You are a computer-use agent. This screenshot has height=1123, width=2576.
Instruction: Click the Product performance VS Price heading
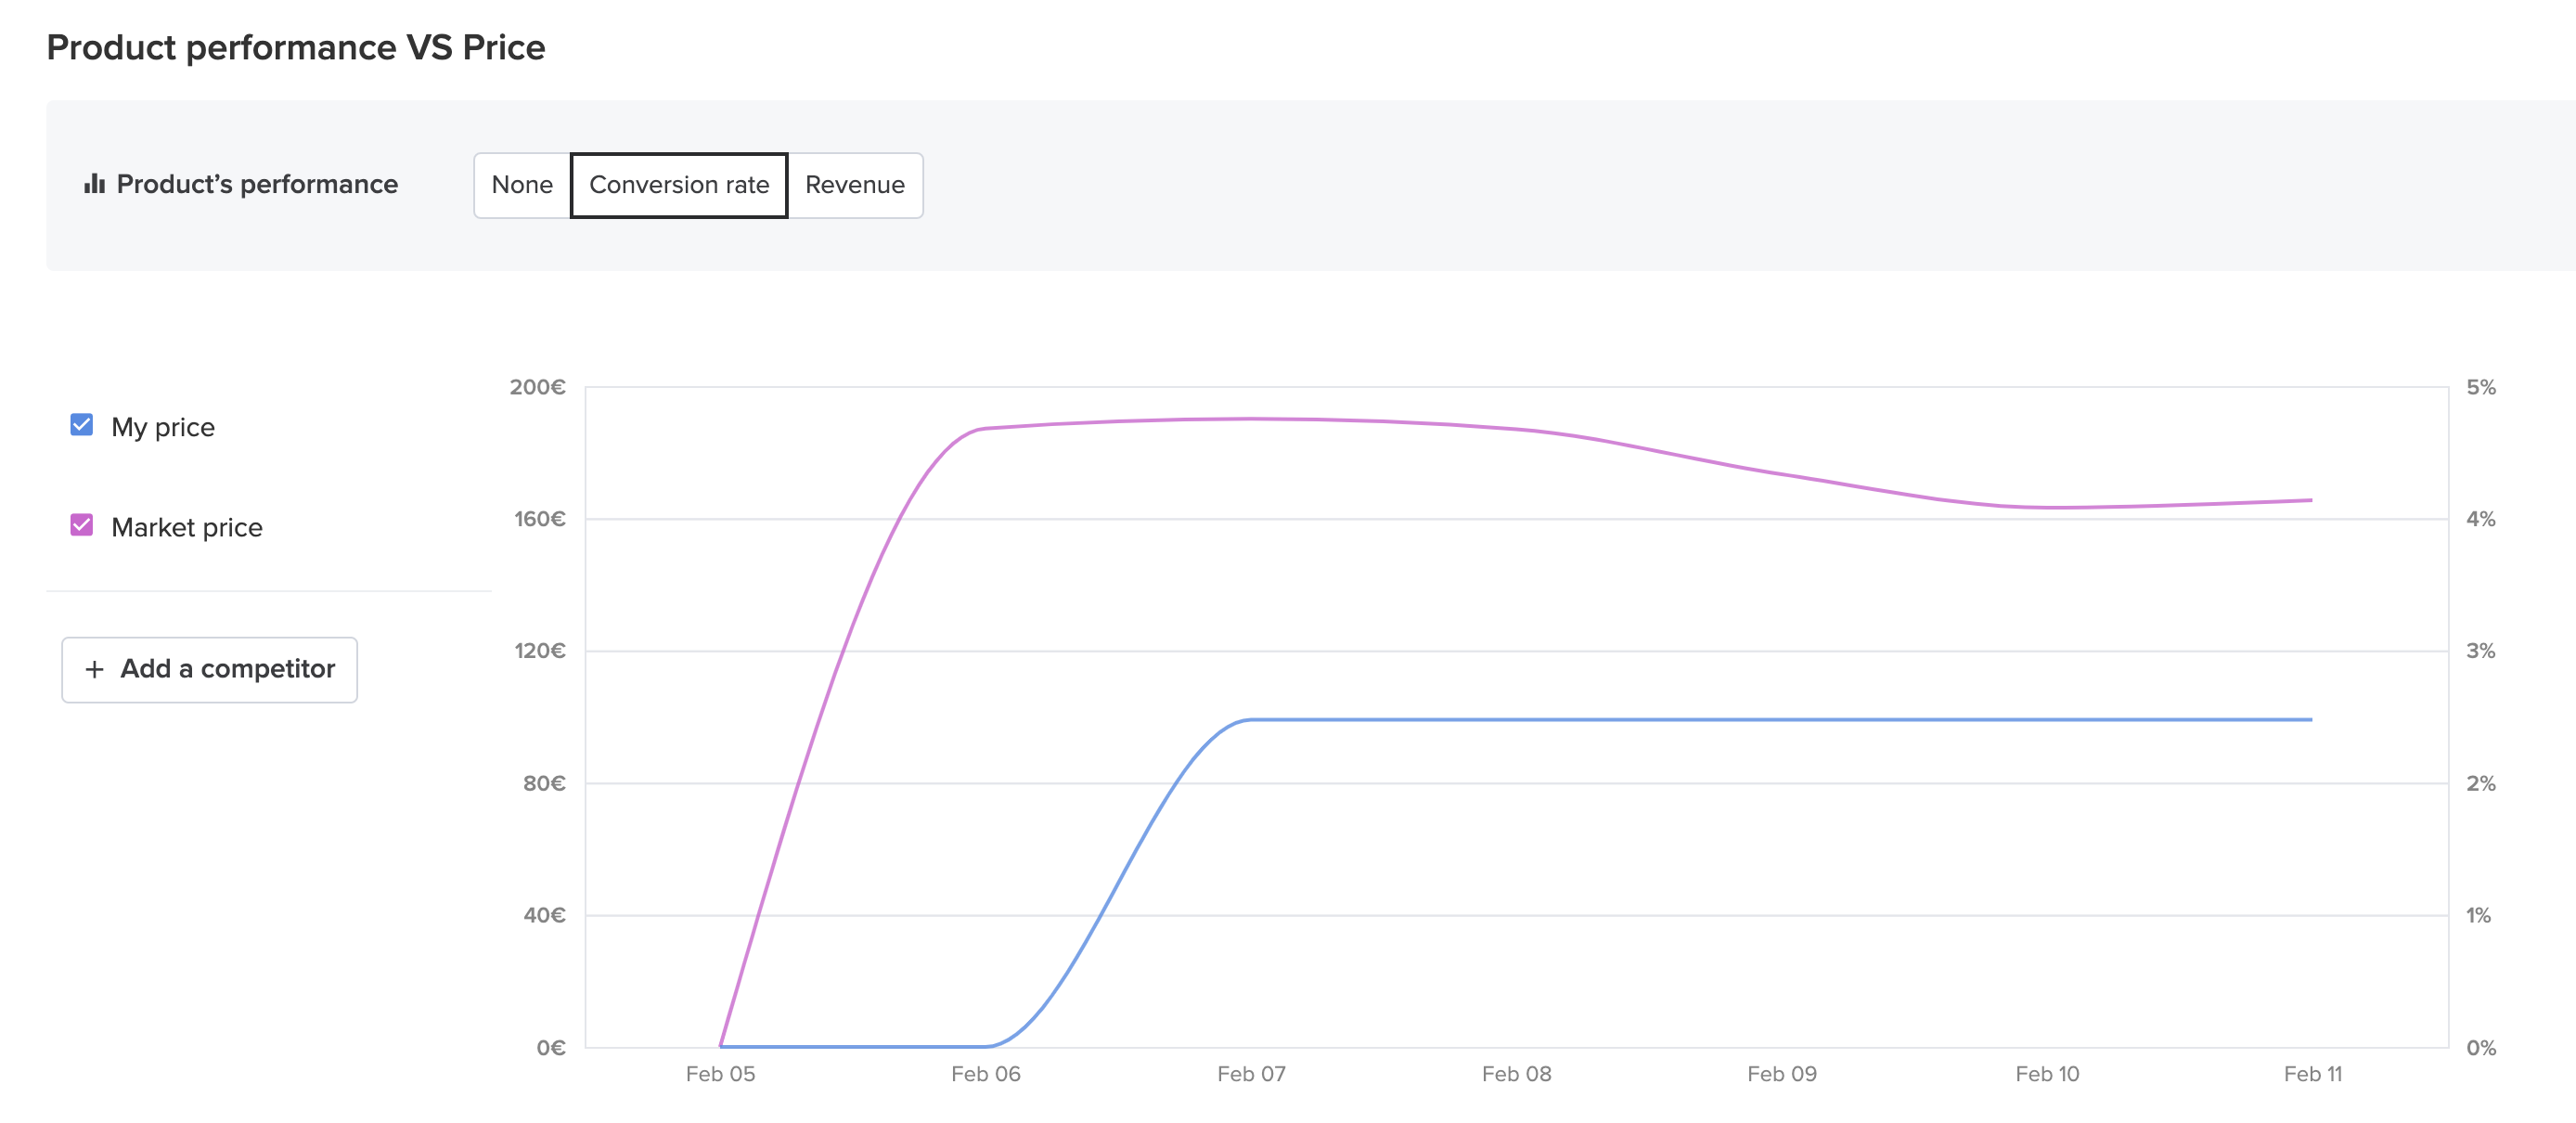pyautogui.click(x=296, y=47)
